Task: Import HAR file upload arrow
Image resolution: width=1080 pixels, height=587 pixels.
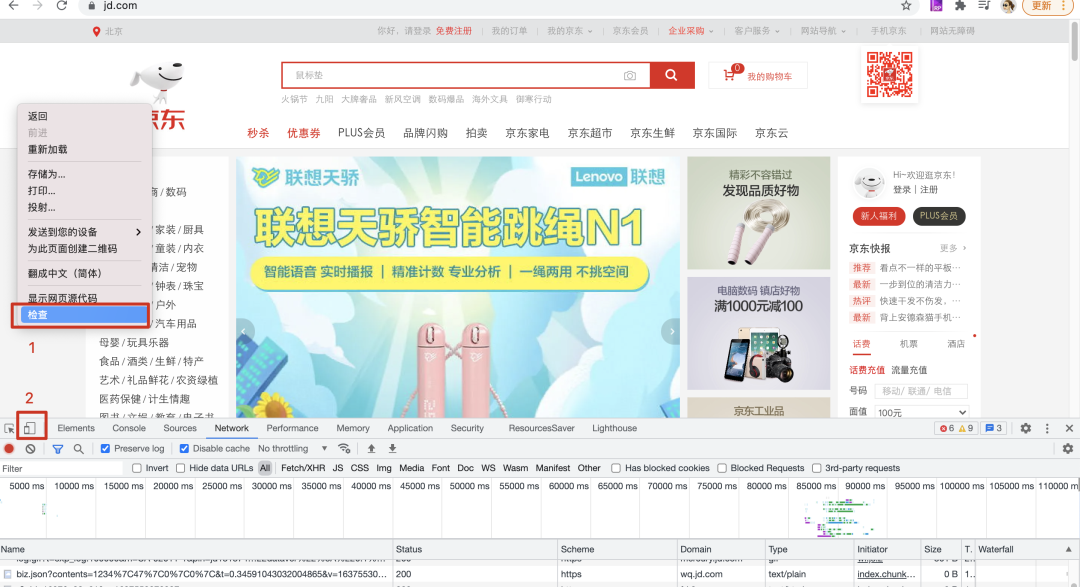Action: coord(371,449)
